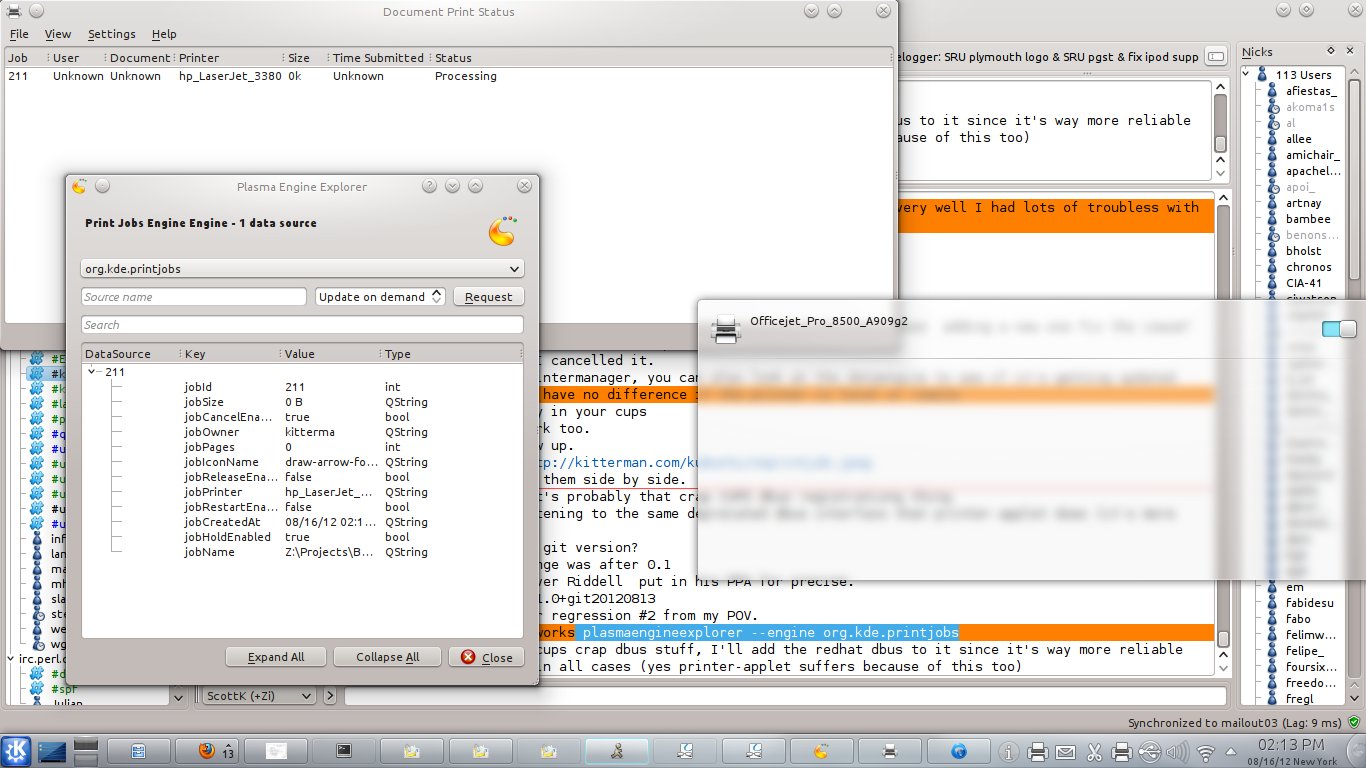1366x768 pixels.
Task: Open the View menu
Action: click(58, 34)
